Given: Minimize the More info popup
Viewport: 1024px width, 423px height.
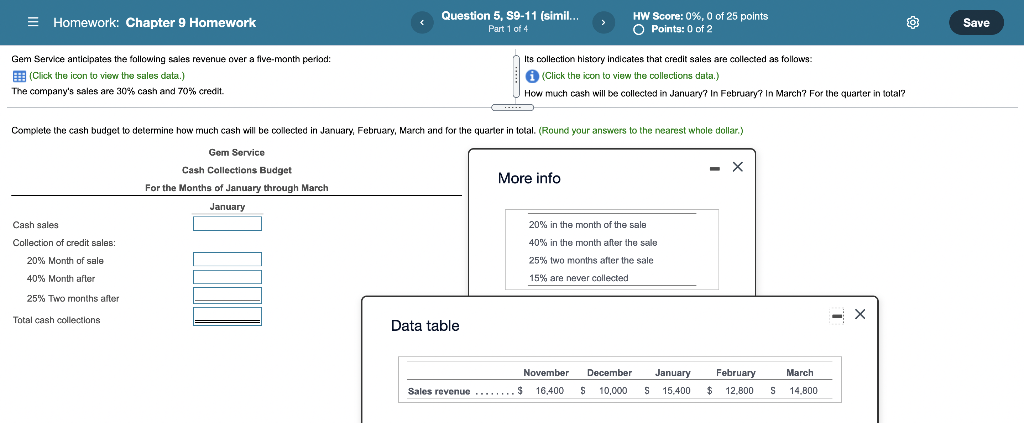Looking at the screenshot, I should [715, 169].
